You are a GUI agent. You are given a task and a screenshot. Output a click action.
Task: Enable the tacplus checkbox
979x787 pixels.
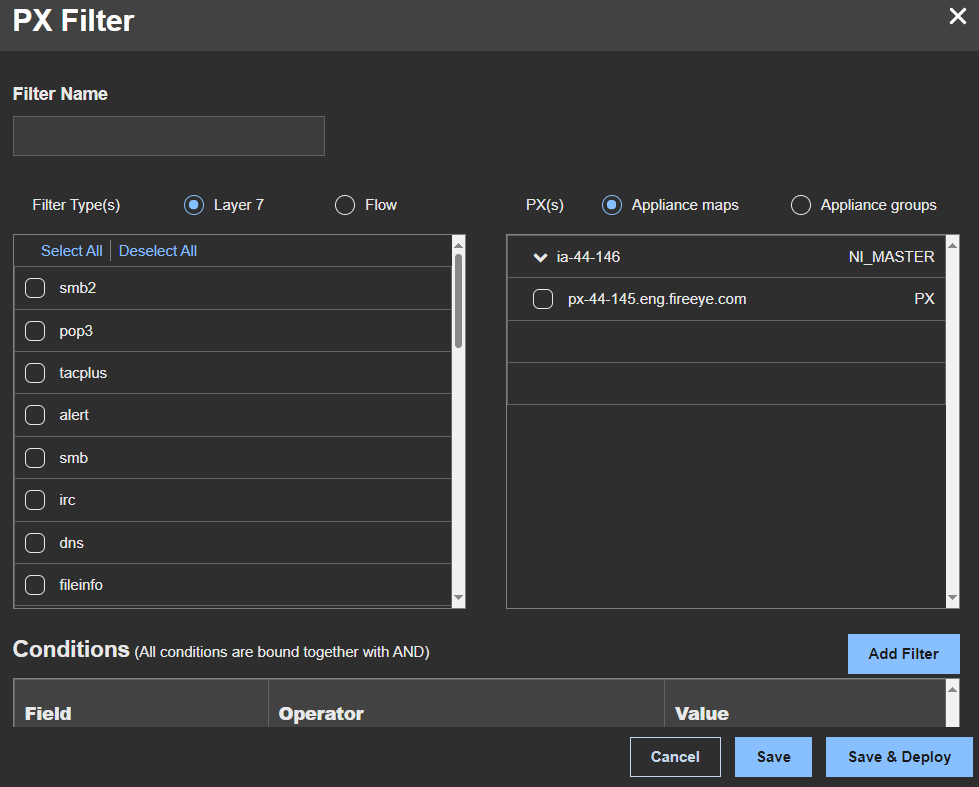tap(35, 373)
